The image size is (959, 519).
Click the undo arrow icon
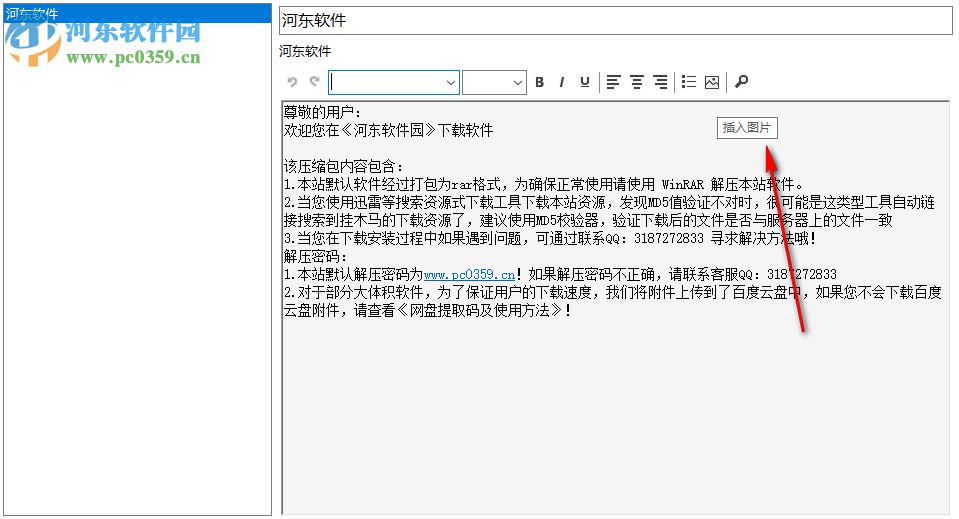click(x=292, y=82)
